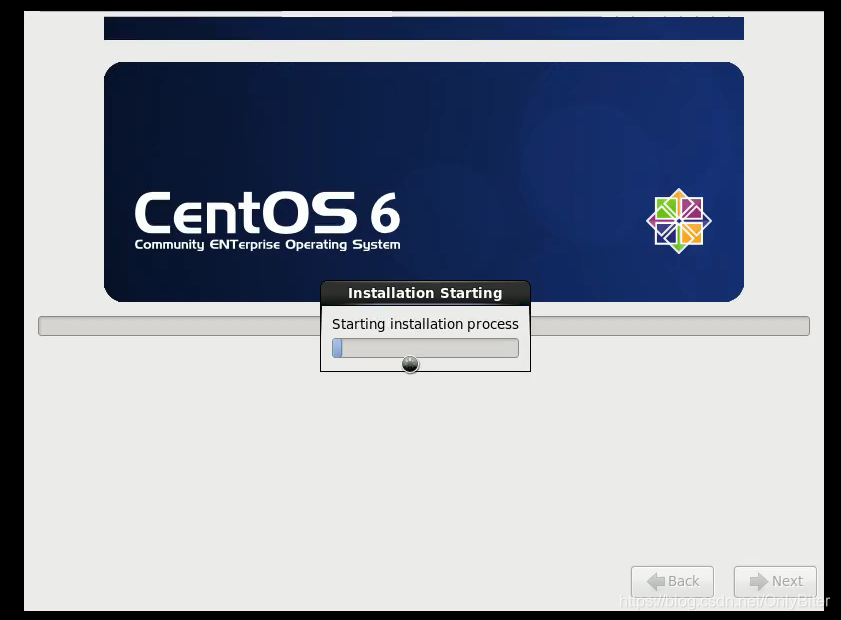Click the CentOS 6 banner title
841x620 pixels.
pos(267,213)
